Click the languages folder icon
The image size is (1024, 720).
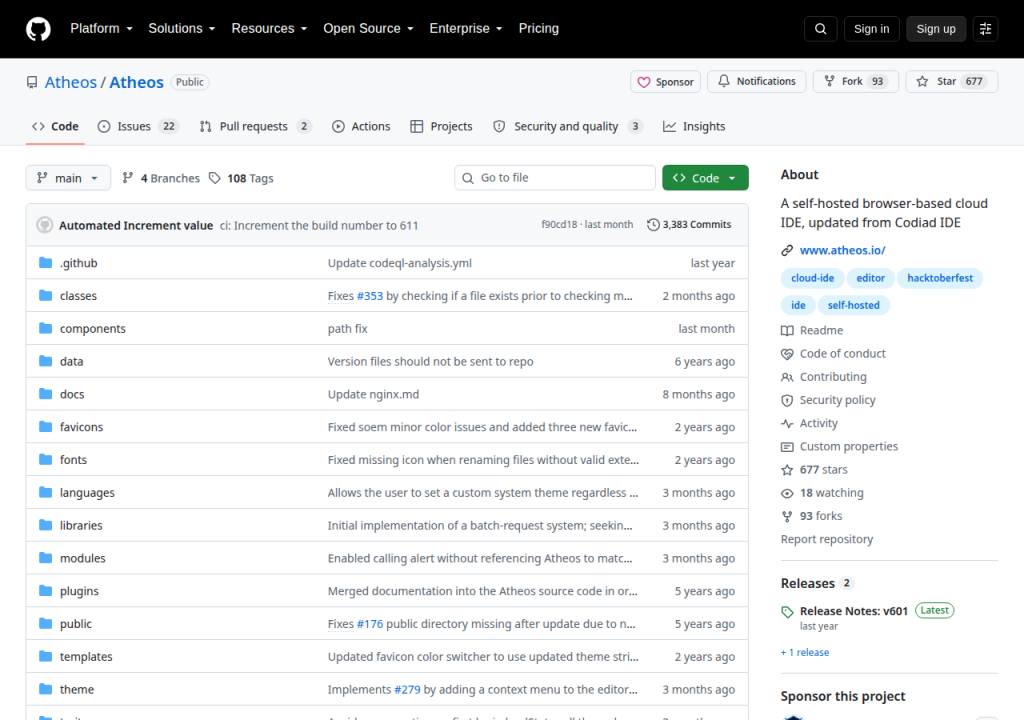(45, 492)
